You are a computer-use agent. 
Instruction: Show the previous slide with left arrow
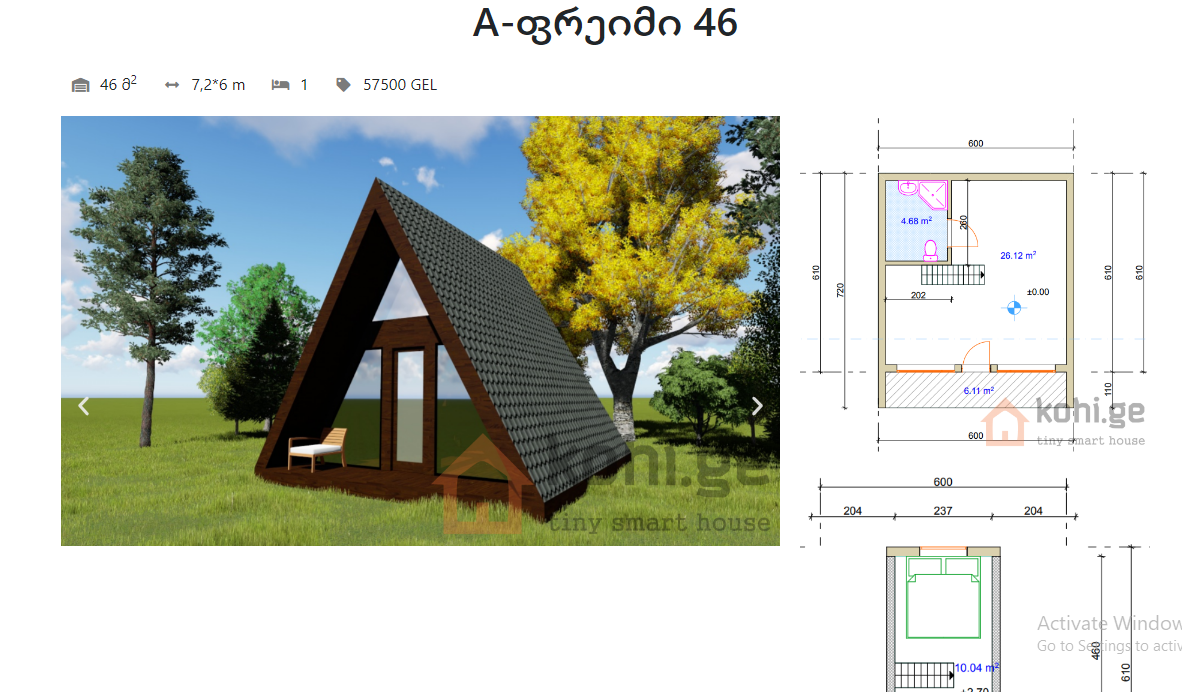click(84, 406)
